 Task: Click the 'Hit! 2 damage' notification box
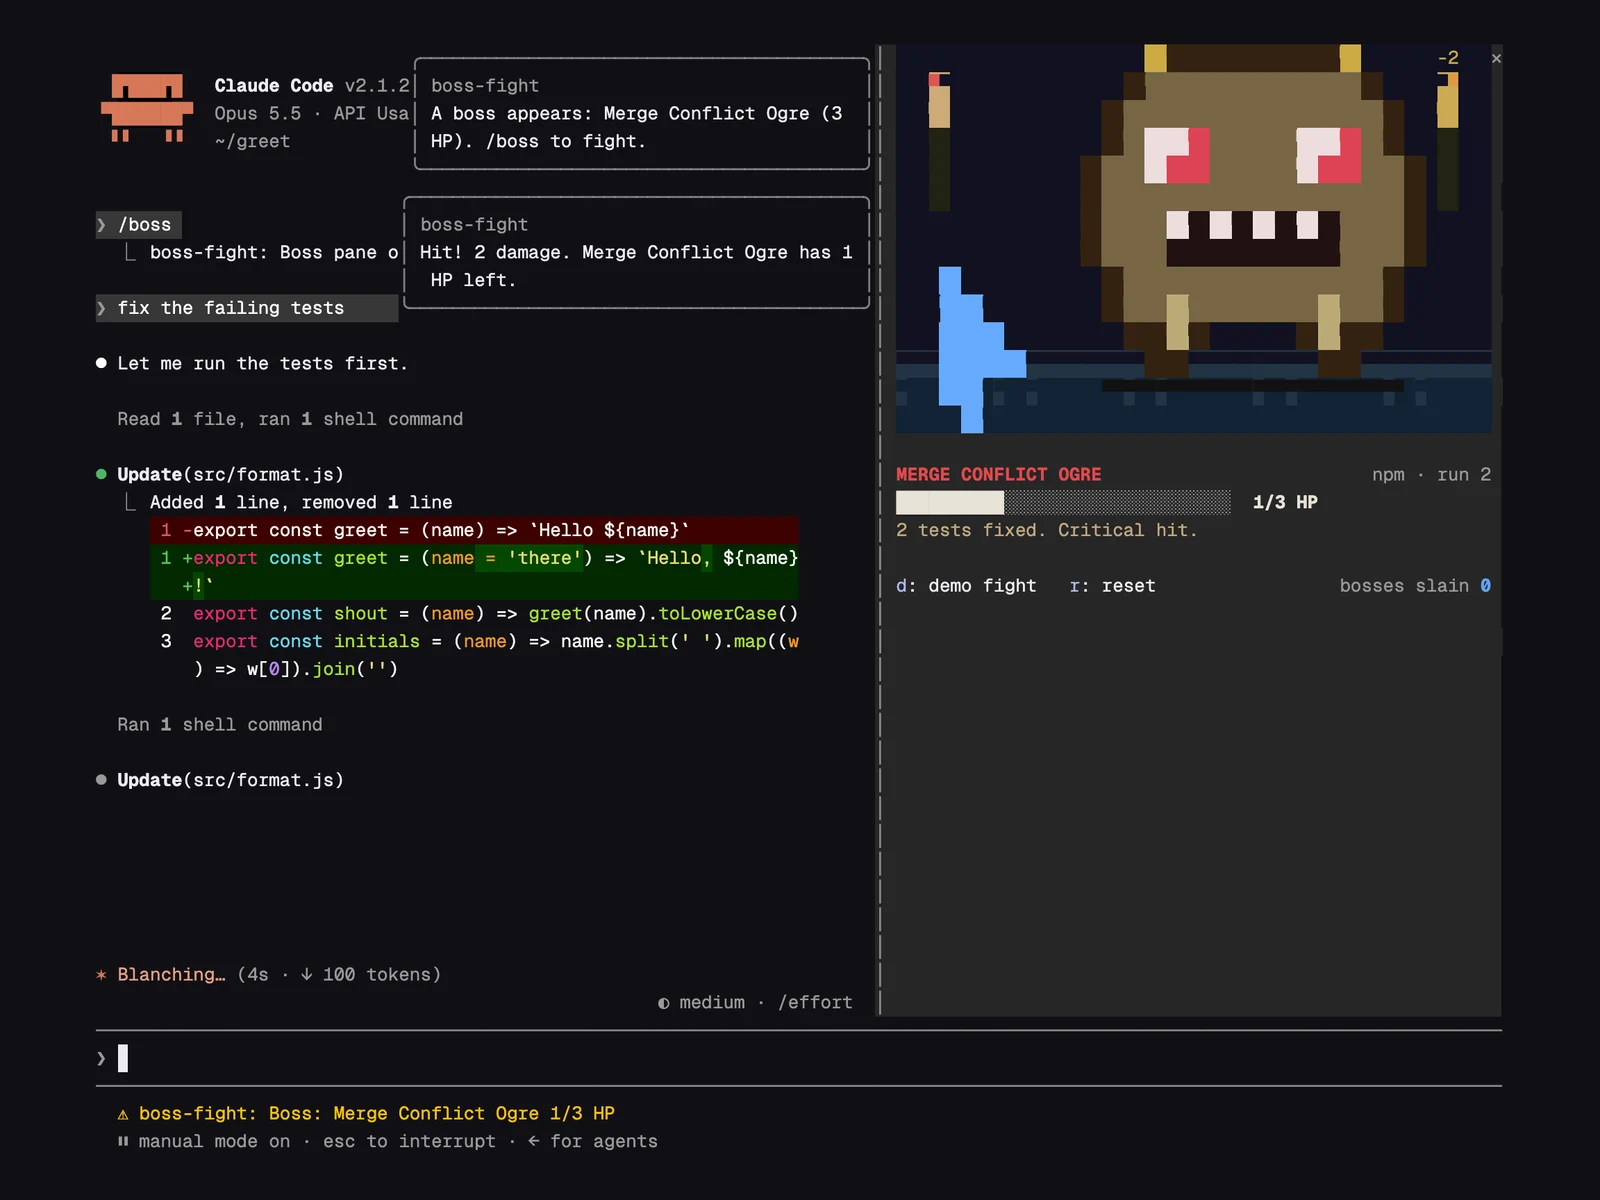click(637, 253)
